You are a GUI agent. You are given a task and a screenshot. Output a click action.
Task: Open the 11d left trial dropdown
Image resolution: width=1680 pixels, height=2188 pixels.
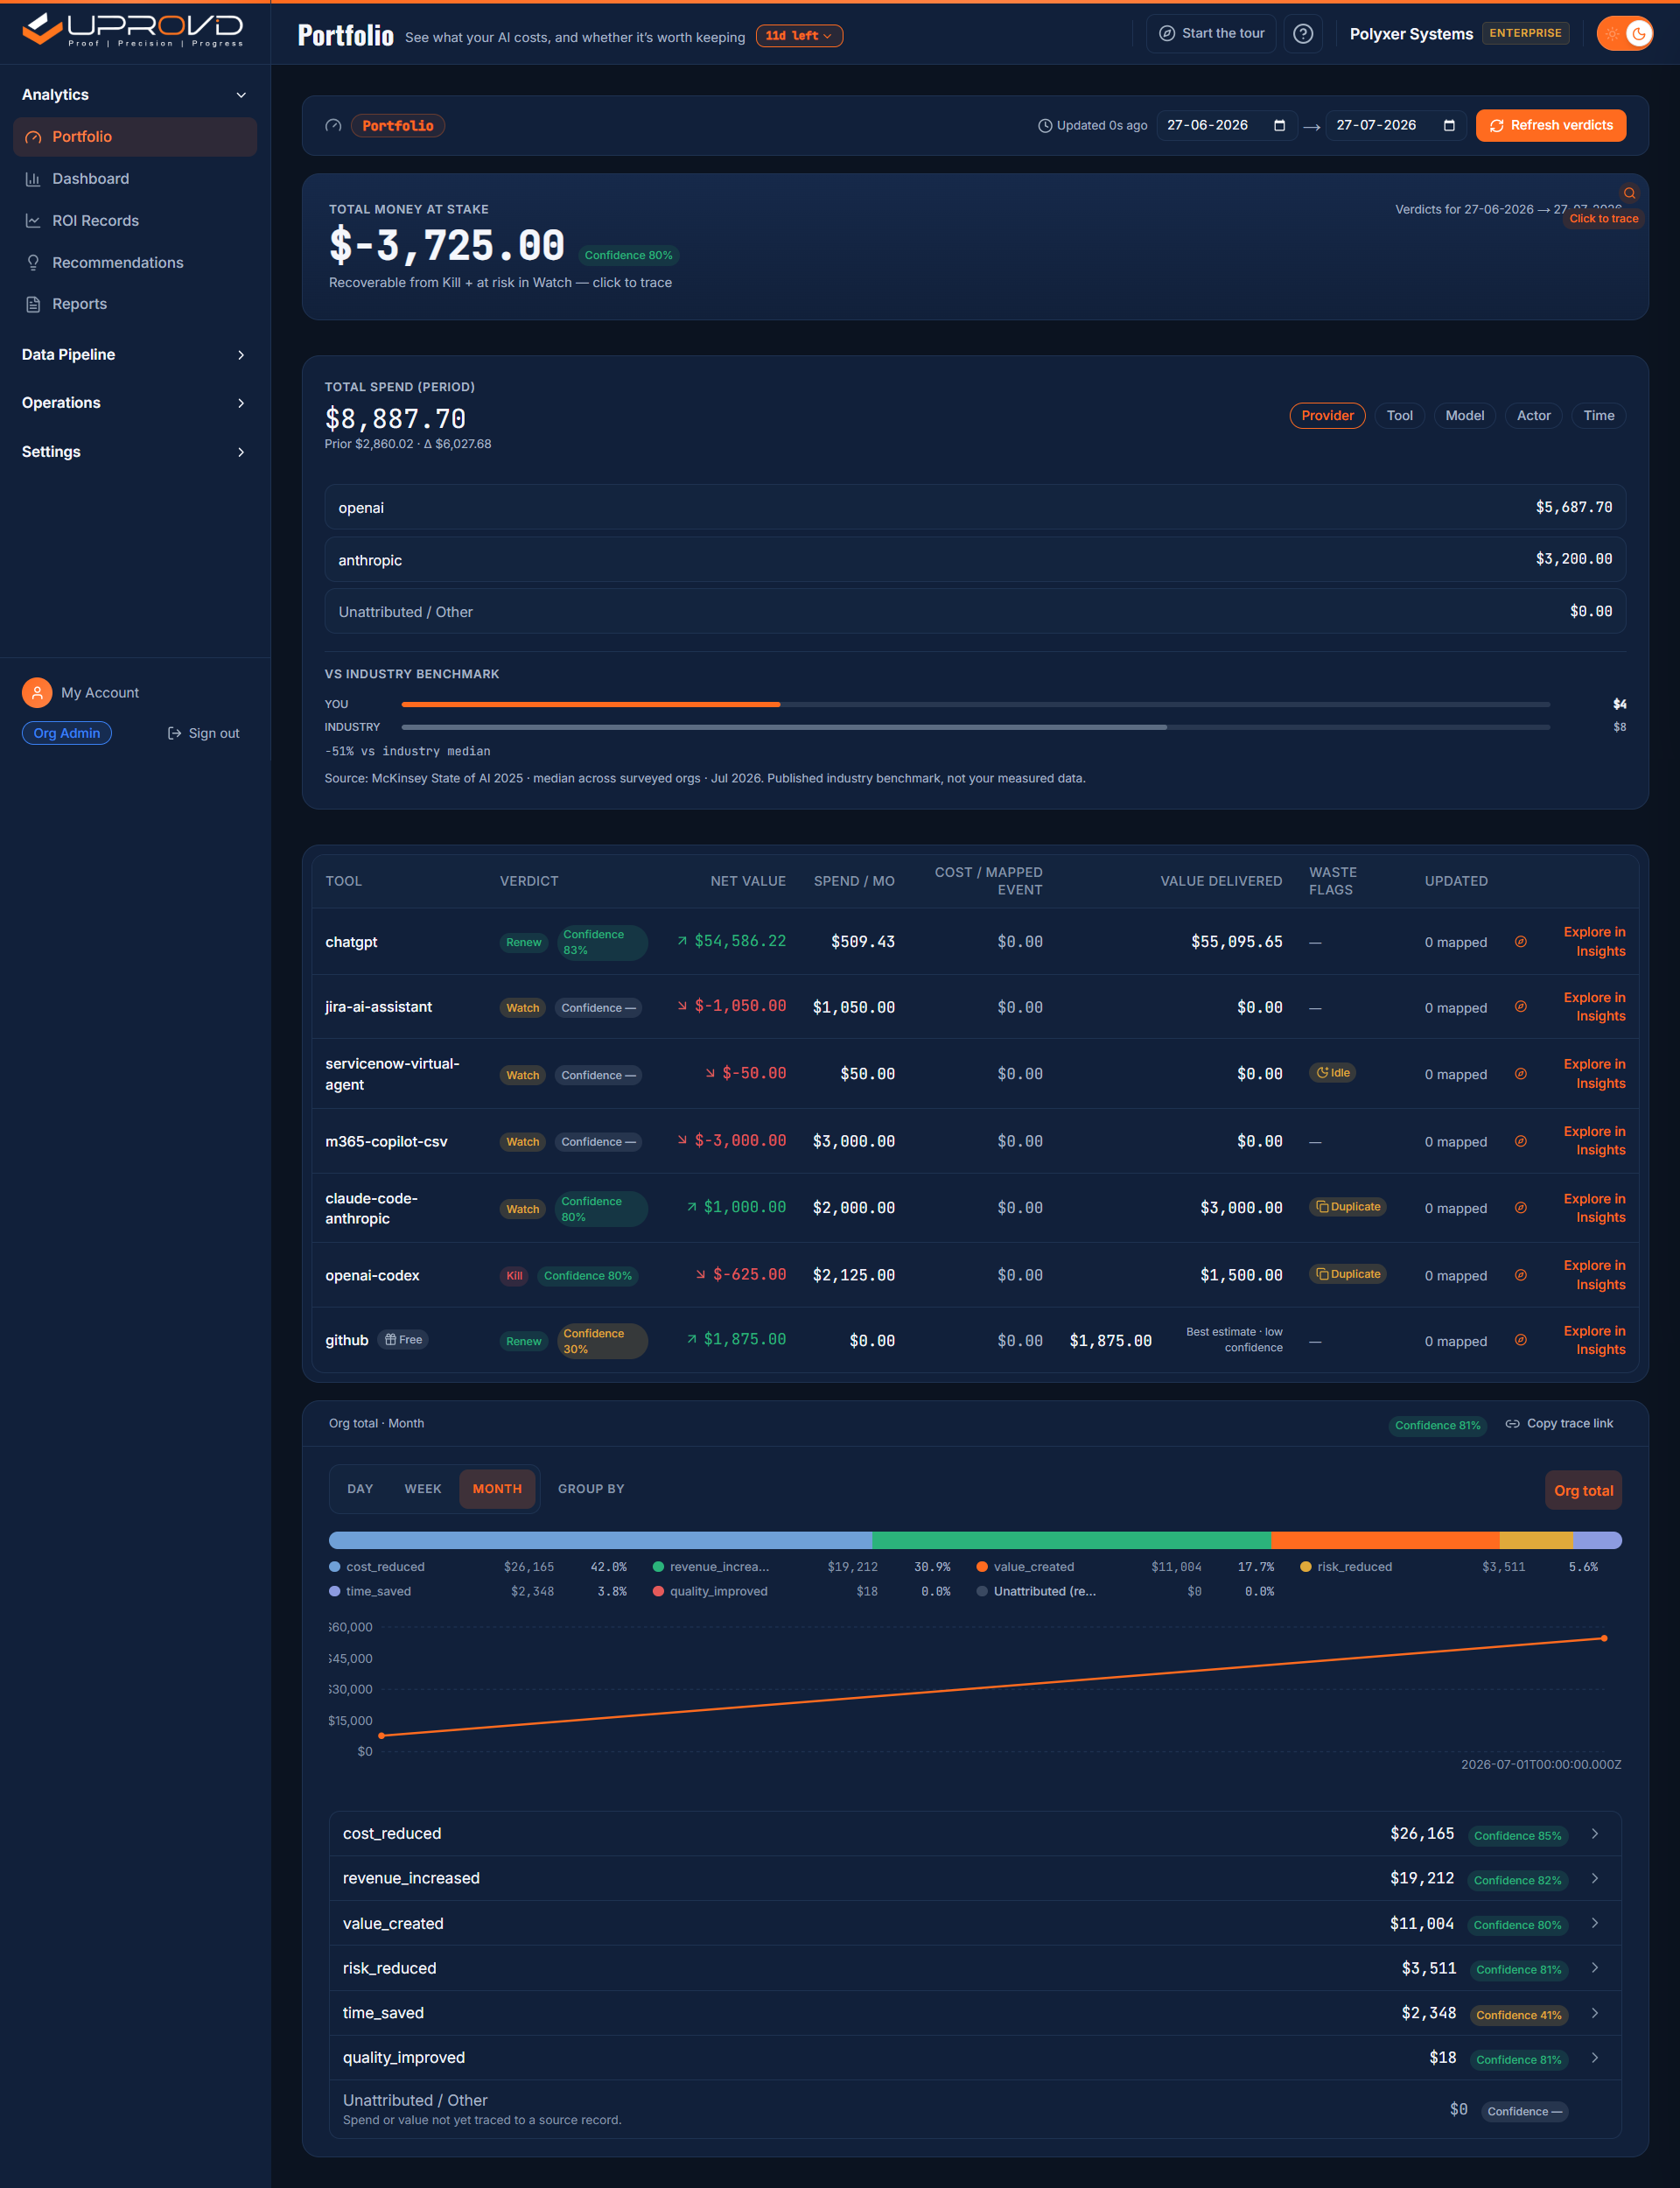pyautogui.click(x=799, y=36)
